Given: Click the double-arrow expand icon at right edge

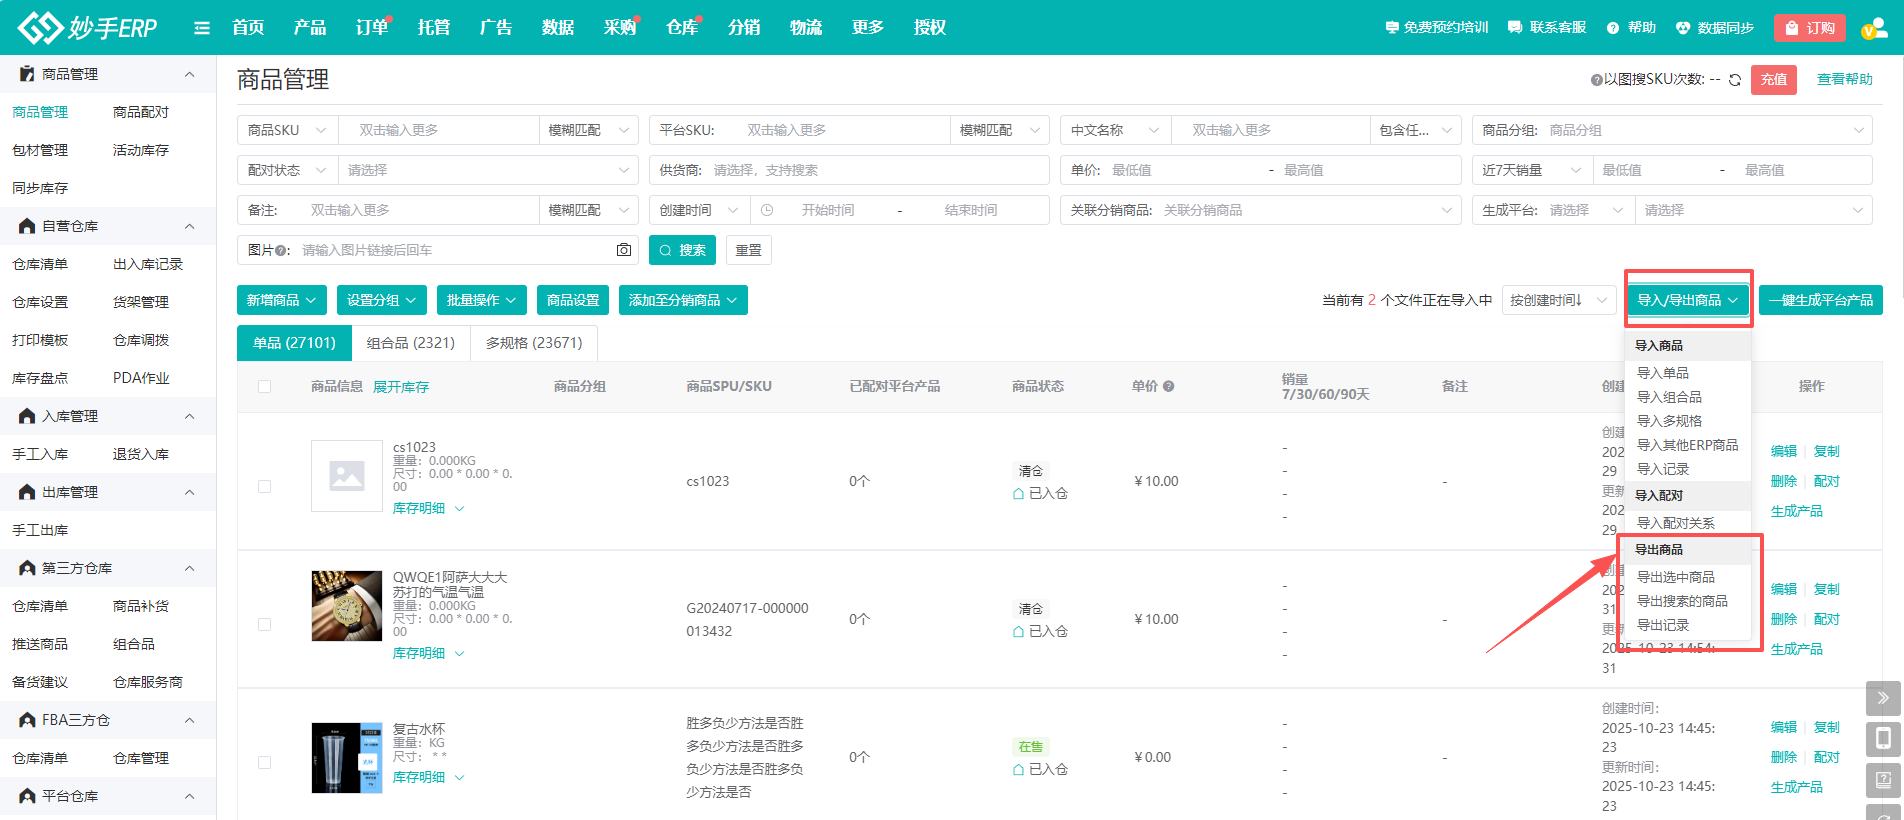Looking at the screenshot, I should click(x=1883, y=698).
